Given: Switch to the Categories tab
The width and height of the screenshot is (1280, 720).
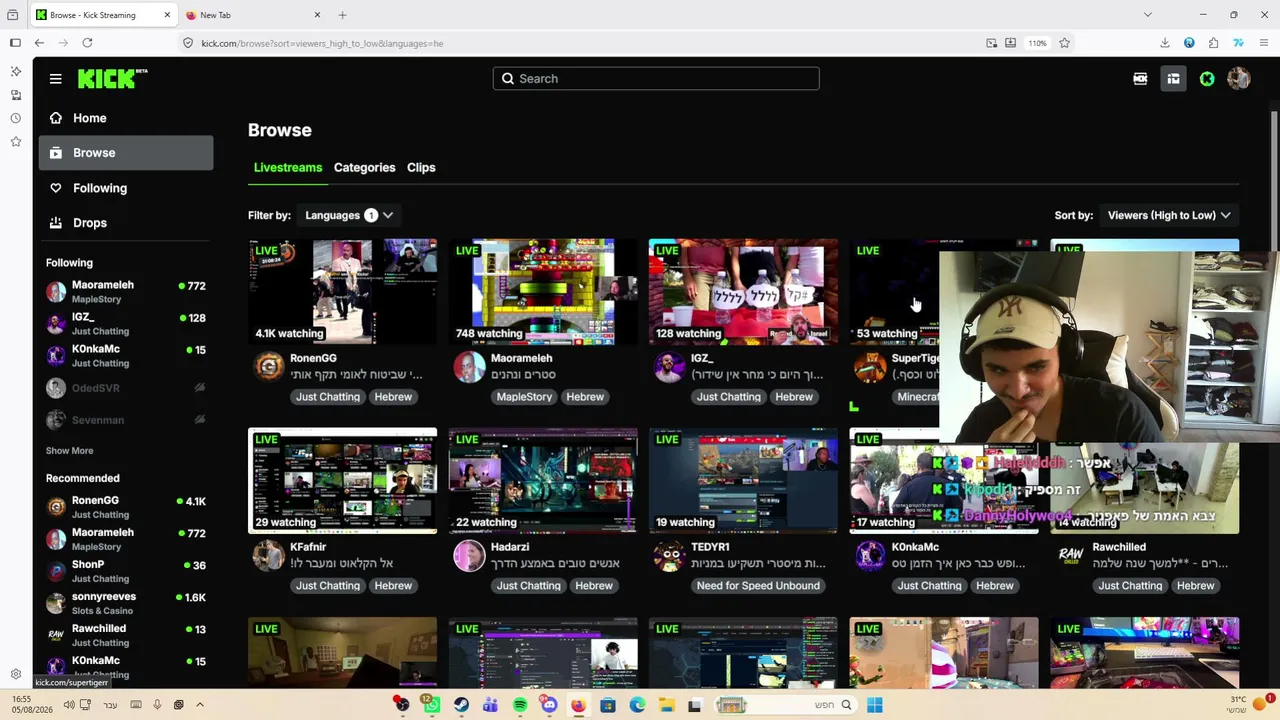Looking at the screenshot, I should pos(364,167).
